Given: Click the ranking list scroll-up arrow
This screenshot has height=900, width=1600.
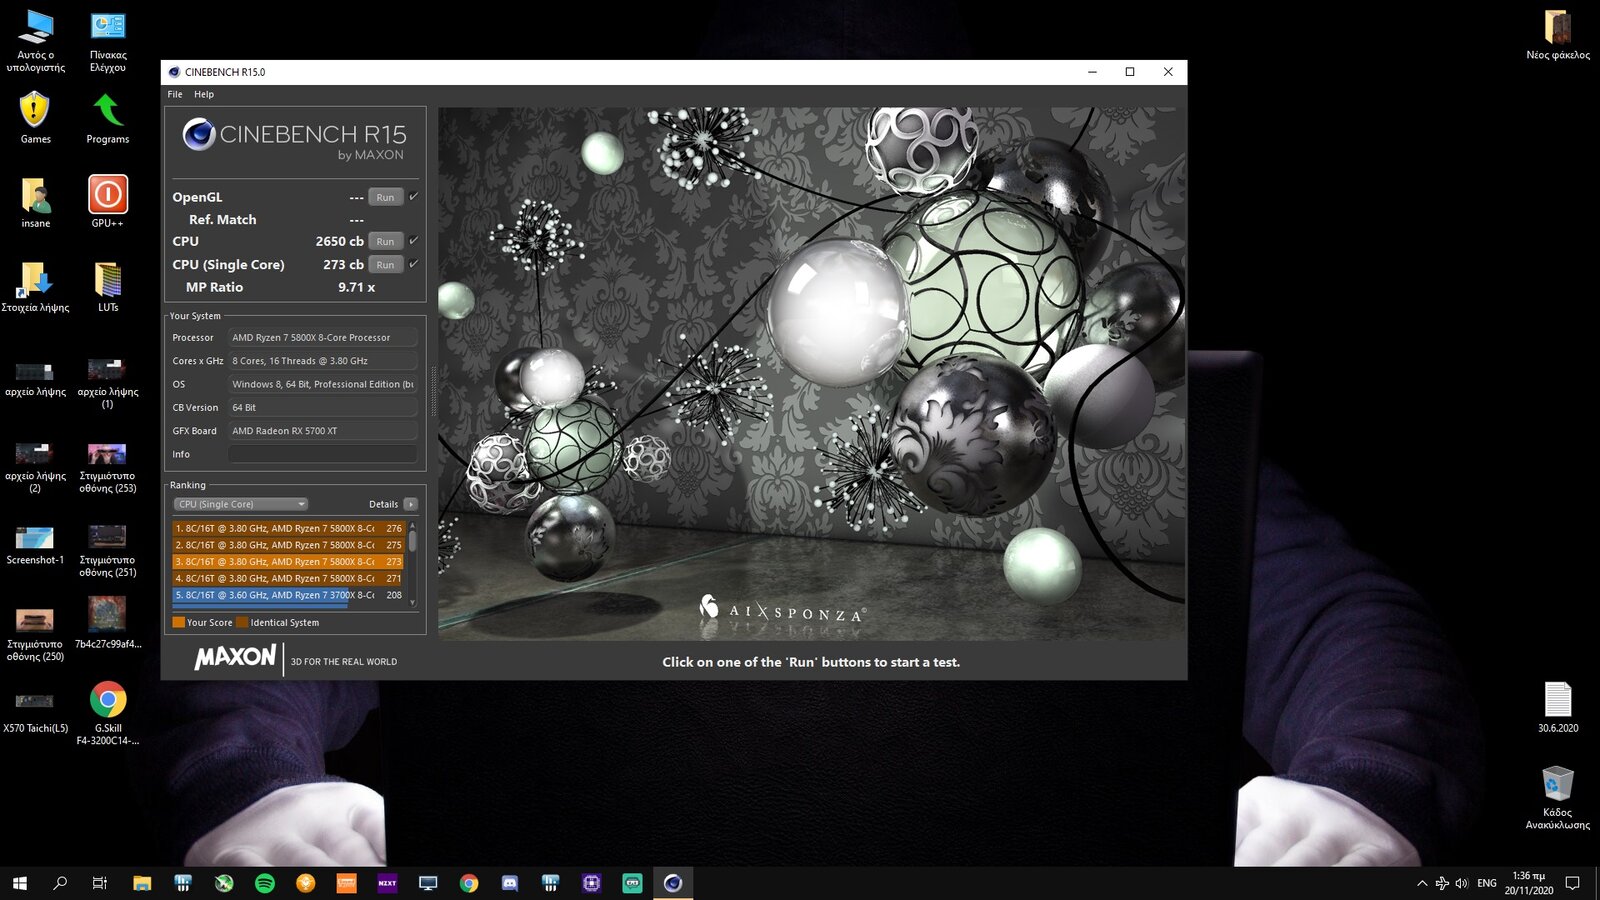Looking at the screenshot, I should 412,525.
